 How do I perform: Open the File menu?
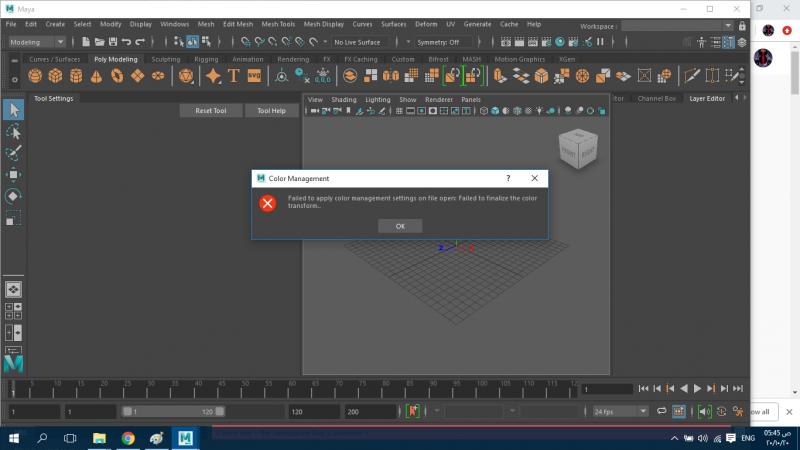(11, 24)
